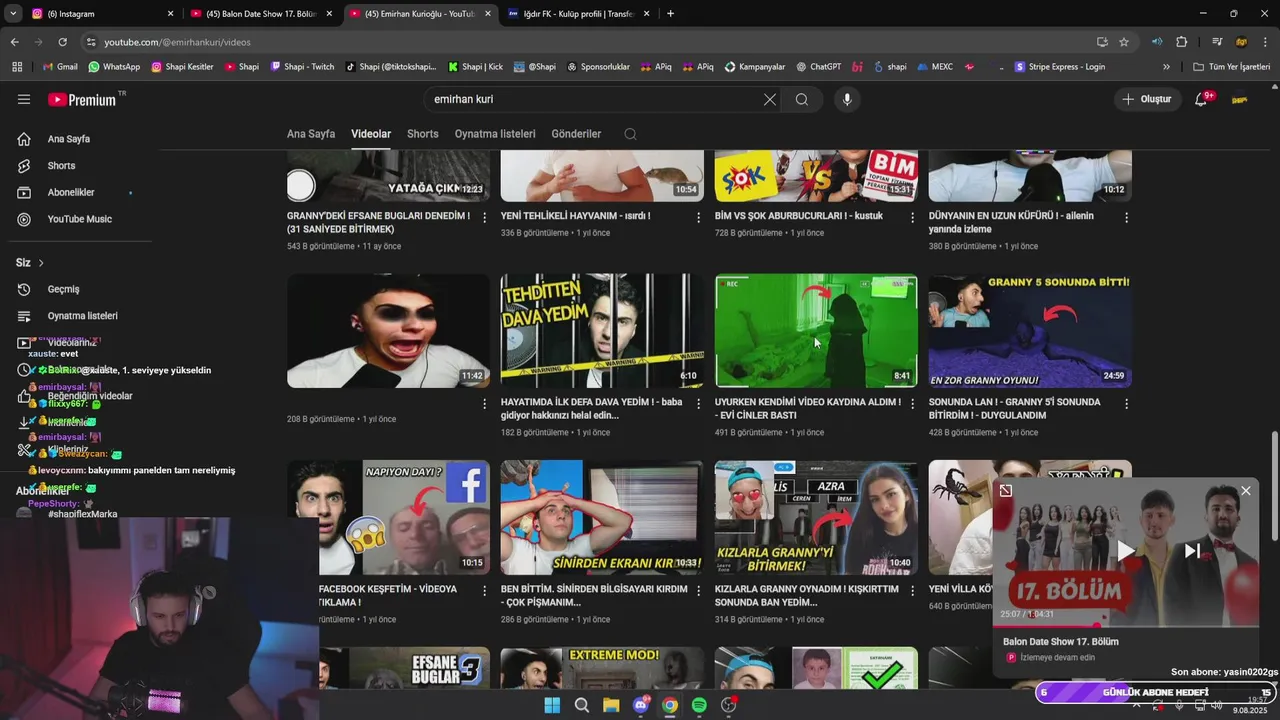Image resolution: width=1280 pixels, height=720 pixels.
Task: Open Shorts in the left sidebar
Action: [61, 166]
